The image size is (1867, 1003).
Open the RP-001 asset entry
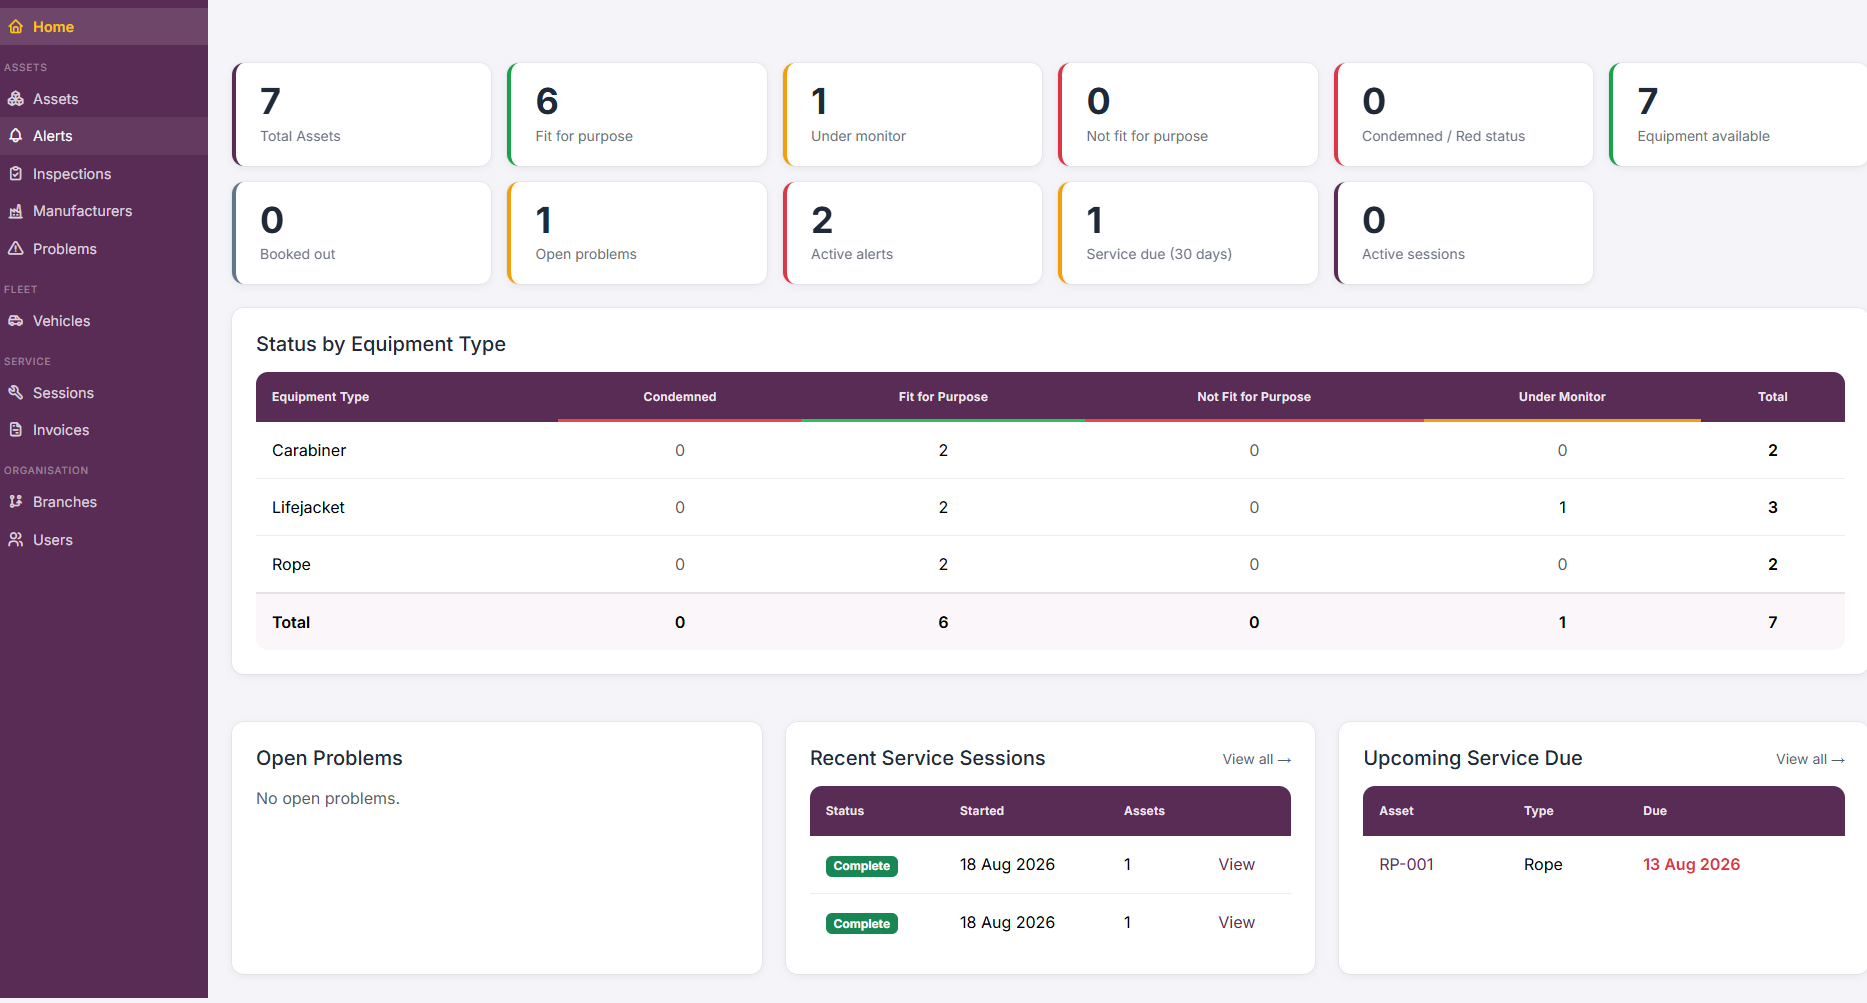1406,864
